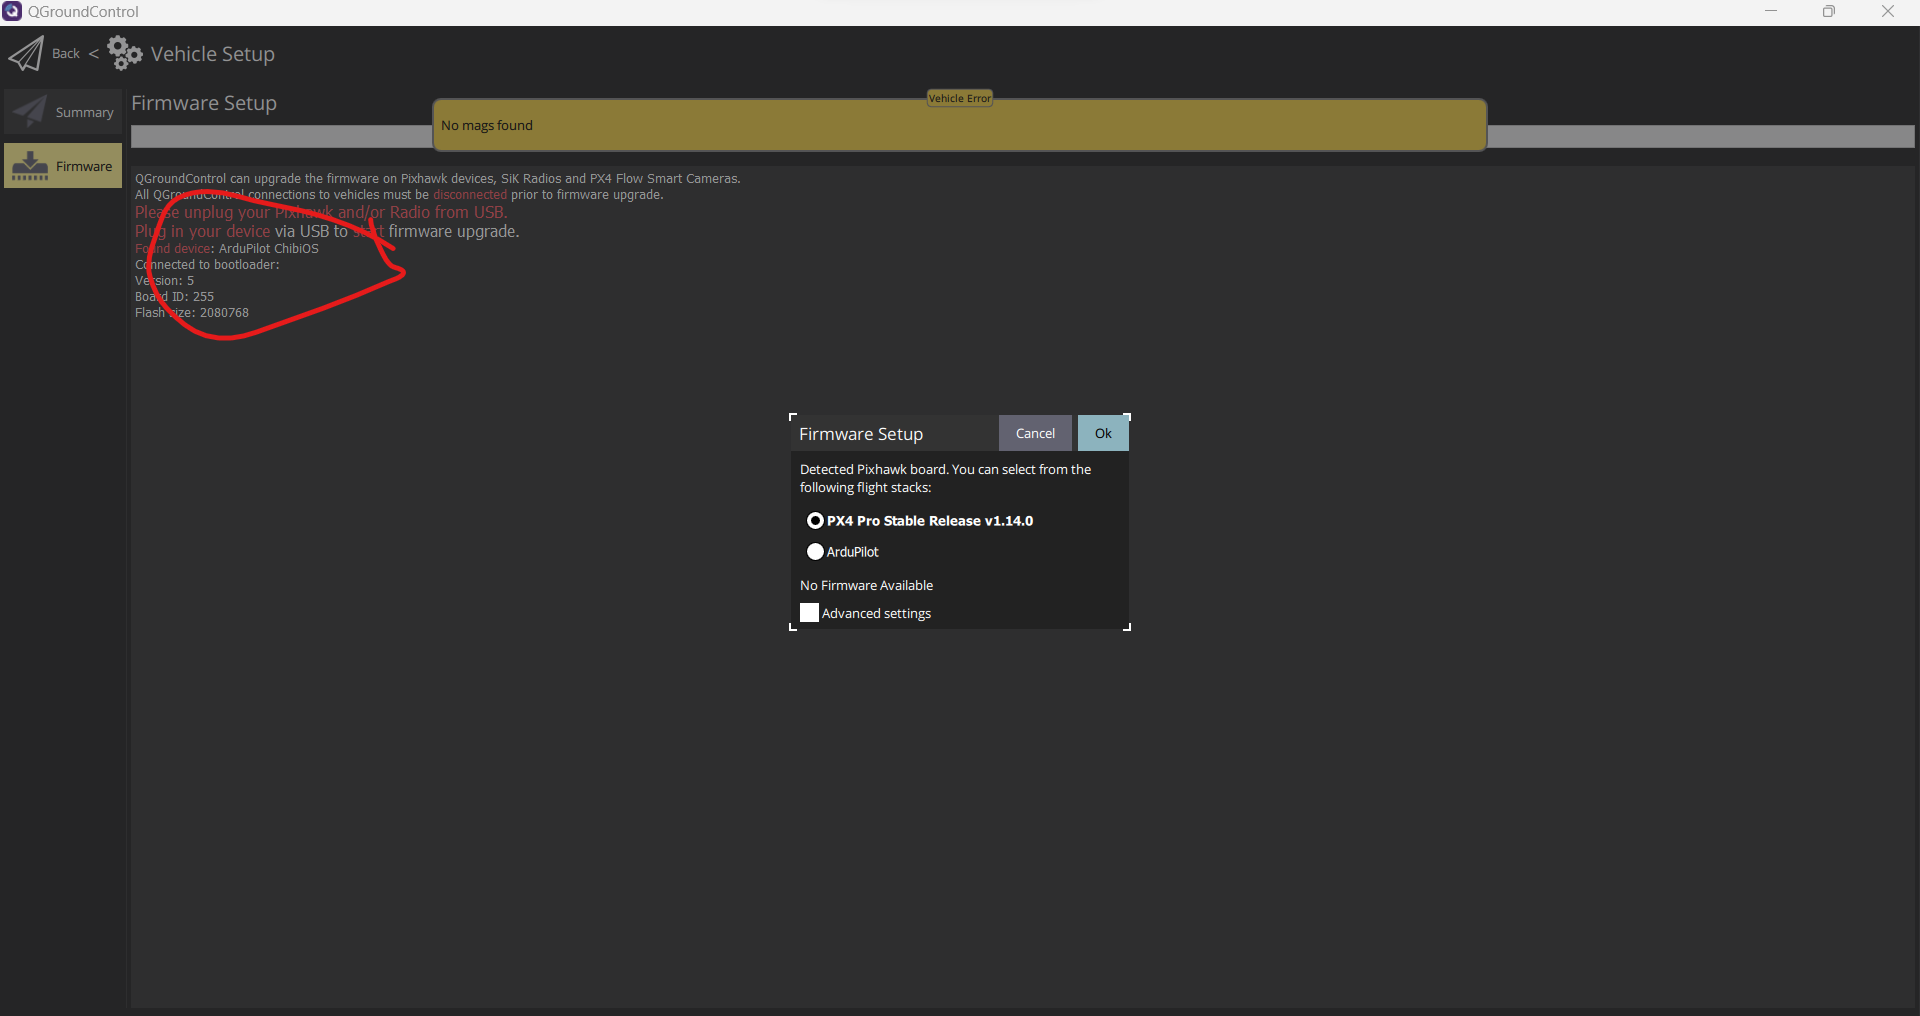The height and width of the screenshot is (1016, 1920).
Task: Confirm Firmware Setup with Ok
Action: coord(1103,433)
